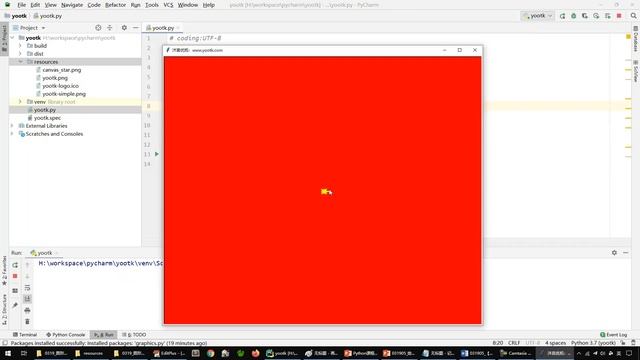Click inside the red Tk window canvas
This screenshot has height=360, width=640.
coord(322,190)
